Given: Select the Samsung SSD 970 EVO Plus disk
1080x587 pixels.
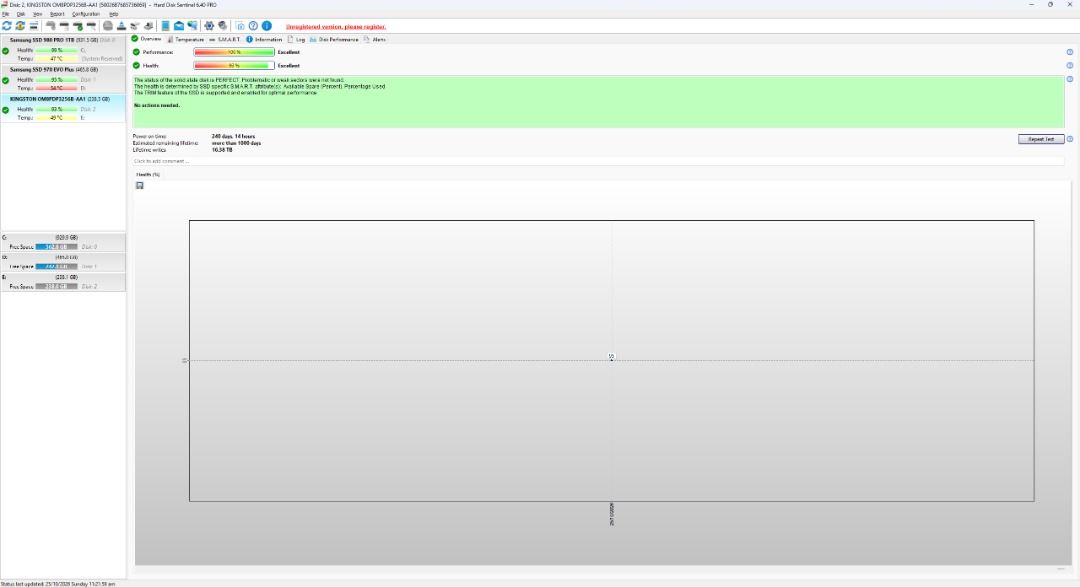Looking at the screenshot, I should 63,79.
